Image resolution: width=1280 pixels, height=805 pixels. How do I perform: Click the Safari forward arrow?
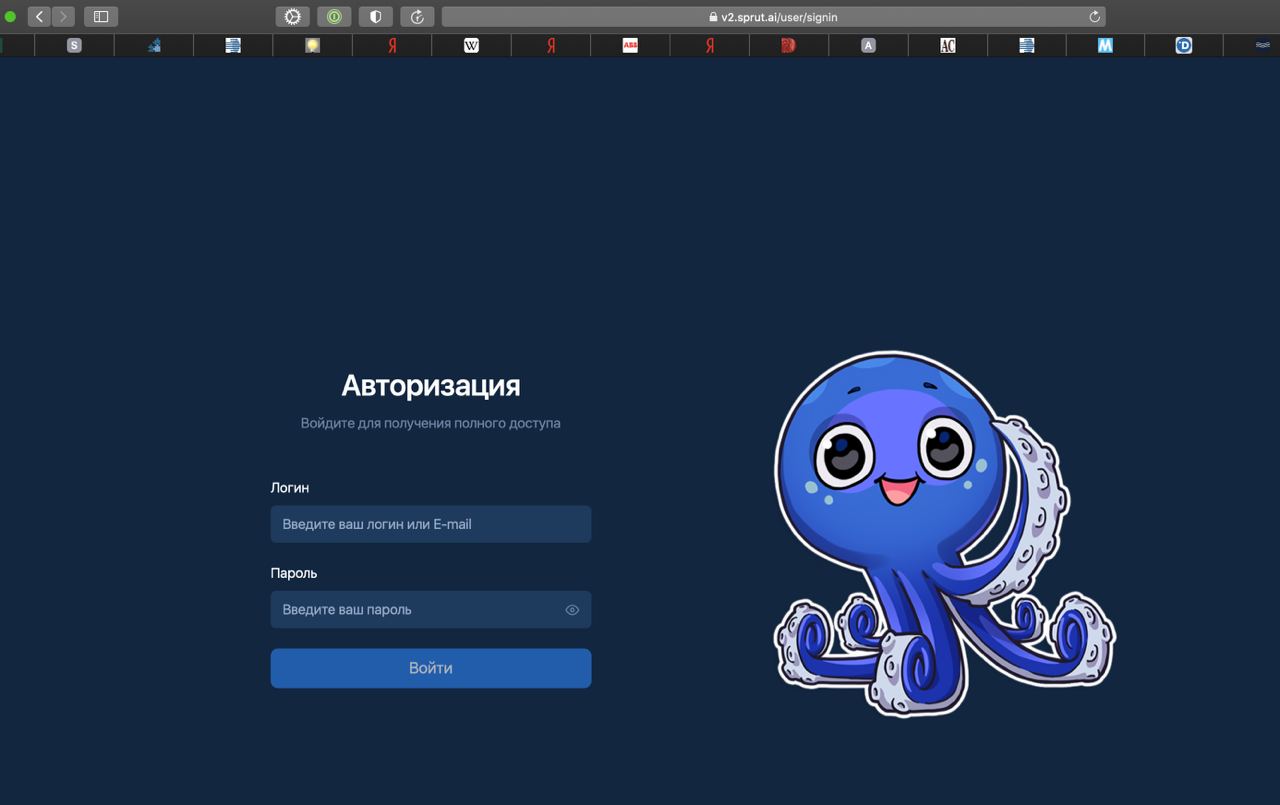click(x=64, y=16)
